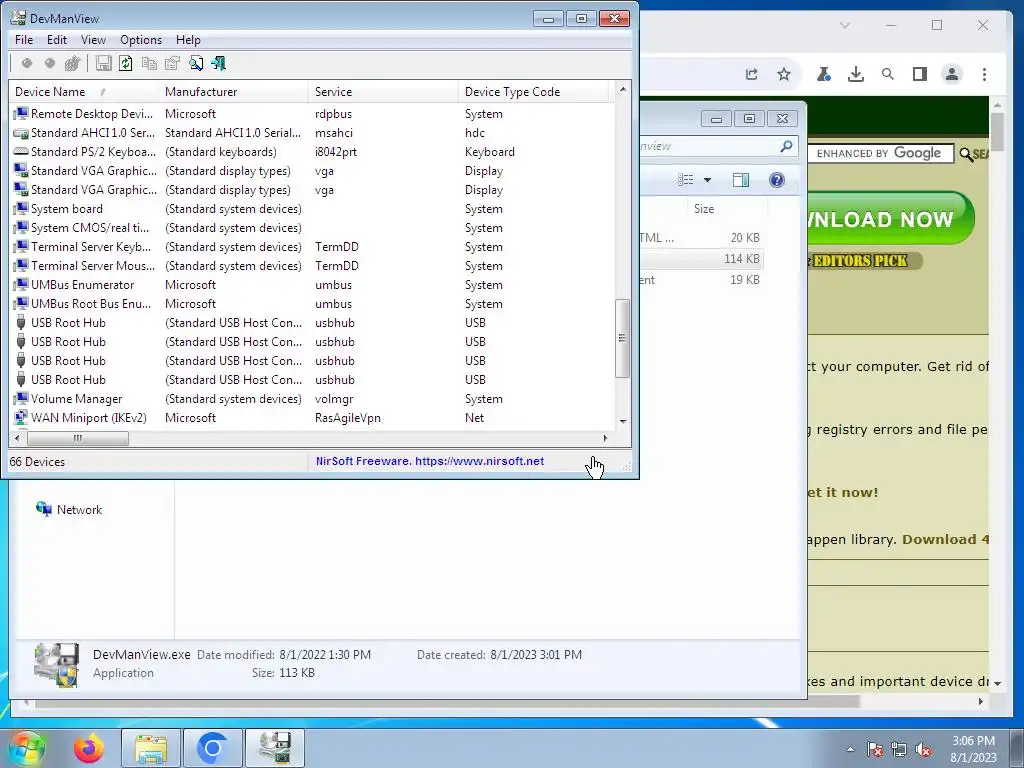
Task: Click the Enable Selected Devices toolbar icon
Action: point(50,63)
